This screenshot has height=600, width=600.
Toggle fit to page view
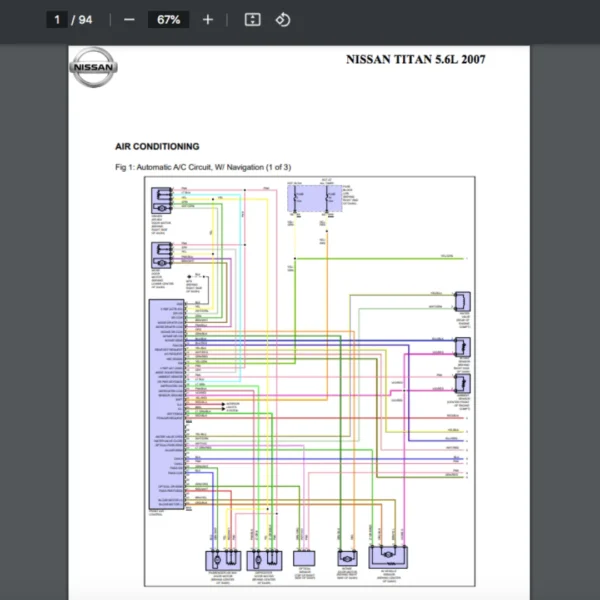click(x=253, y=20)
